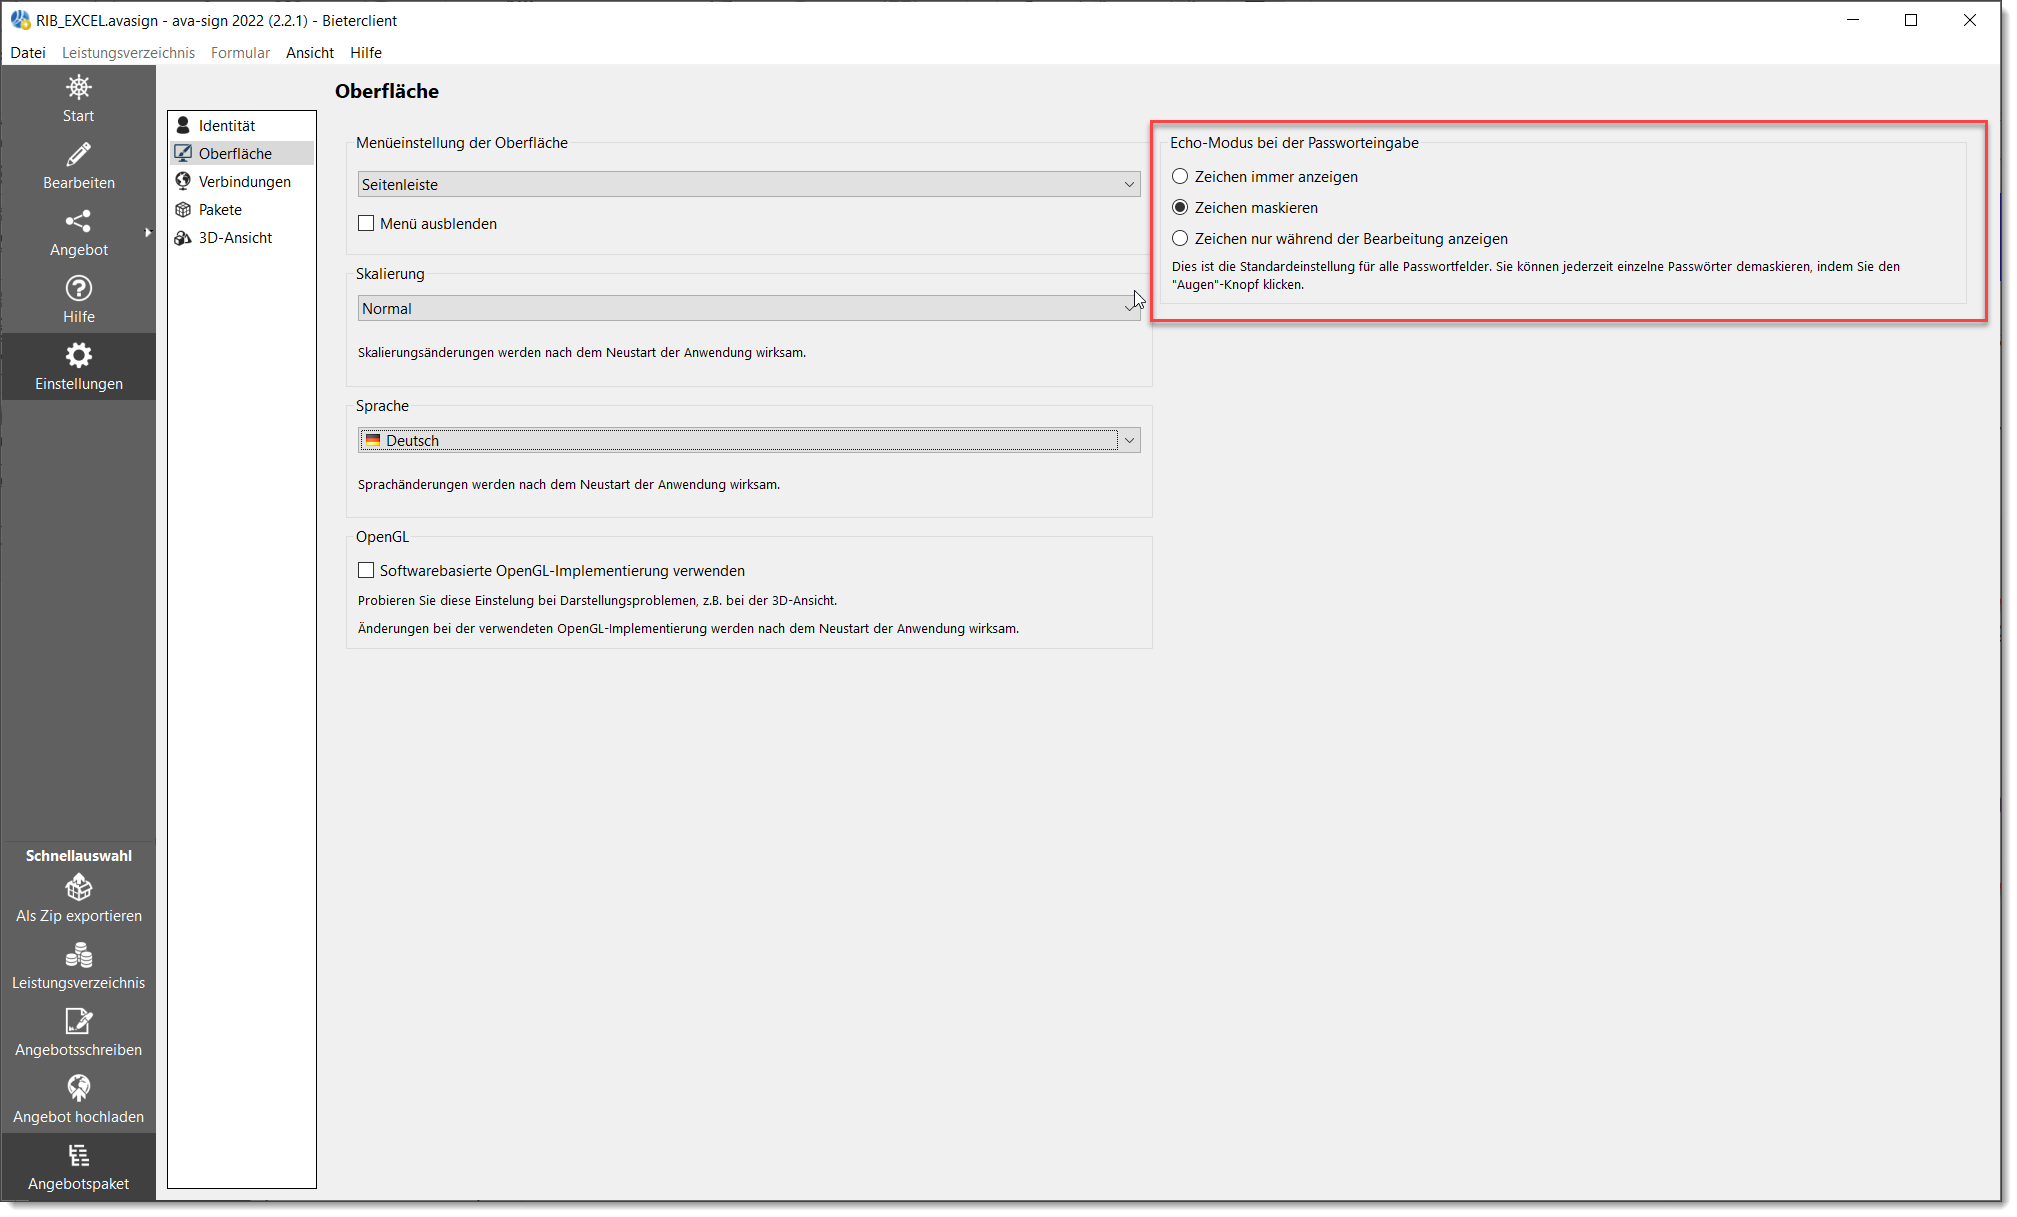Image resolution: width=2017 pixels, height=1217 pixels.
Task: Click the Angebot hochladen icon
Action: 78,1088
